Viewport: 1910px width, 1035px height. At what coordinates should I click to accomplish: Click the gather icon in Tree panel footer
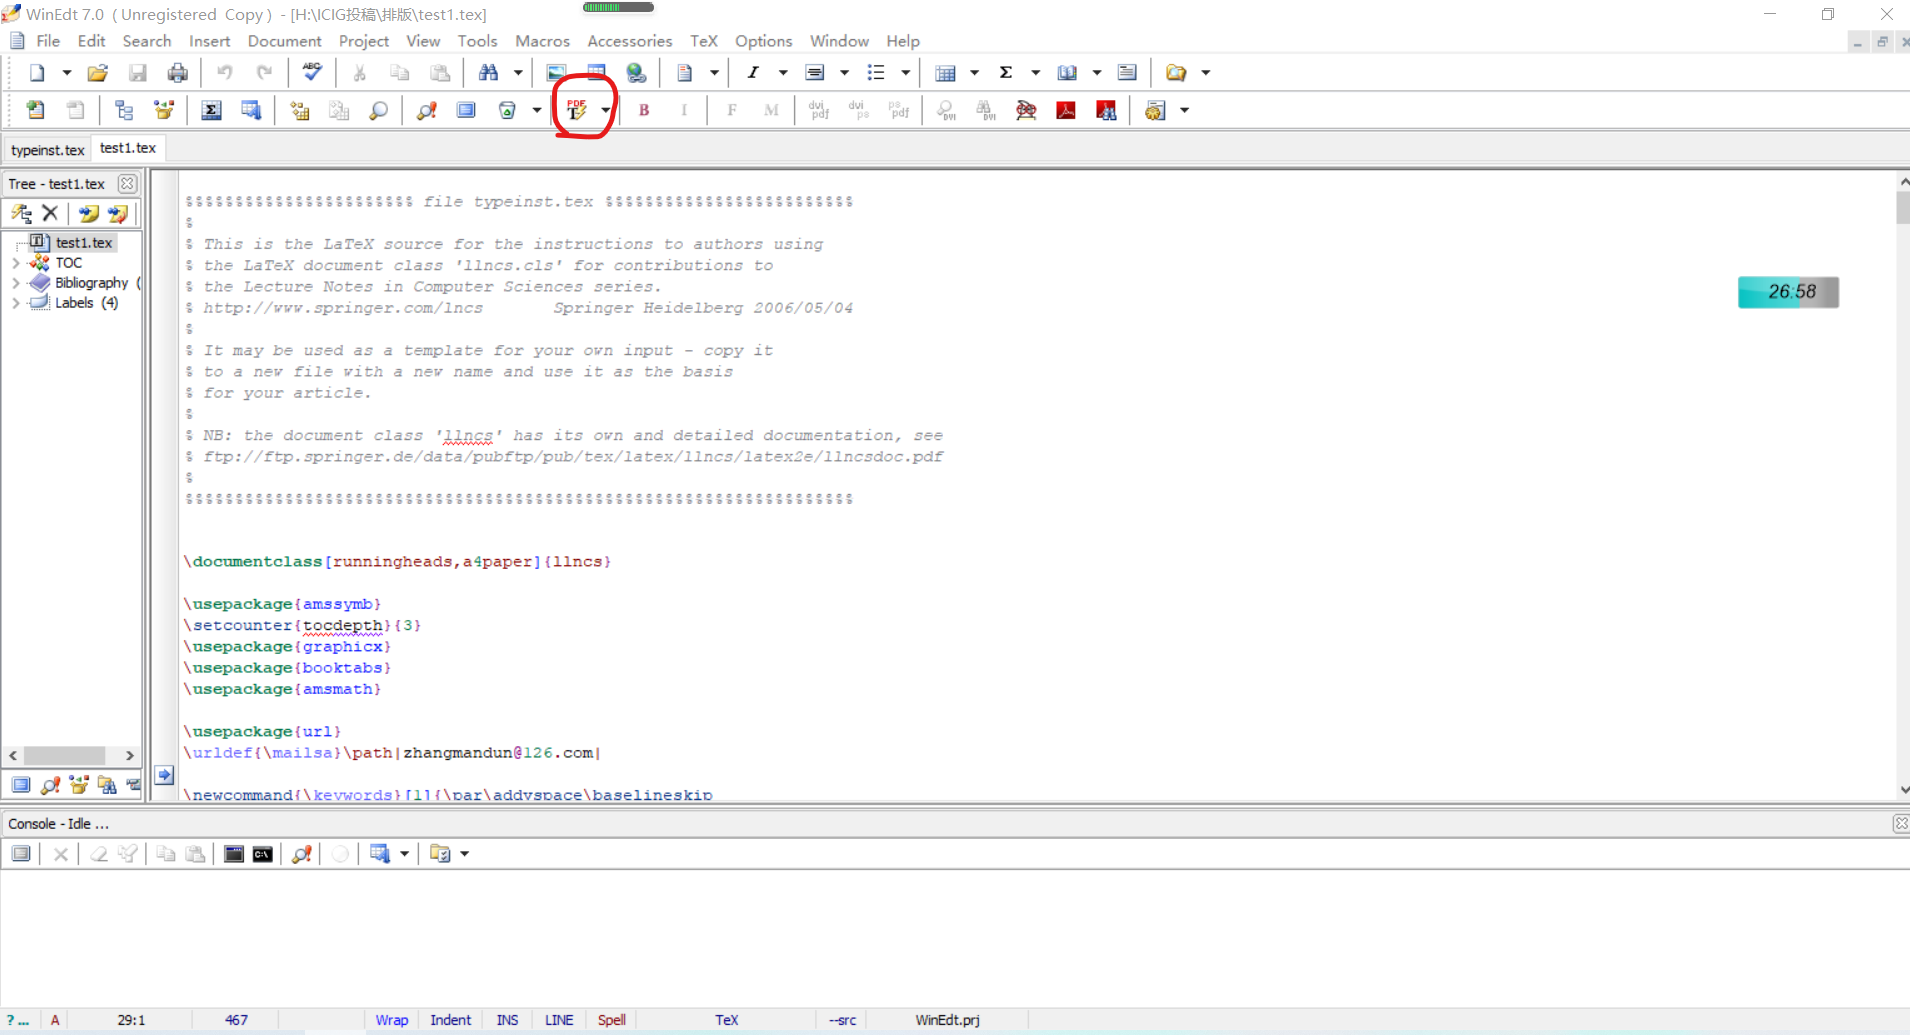79,785
